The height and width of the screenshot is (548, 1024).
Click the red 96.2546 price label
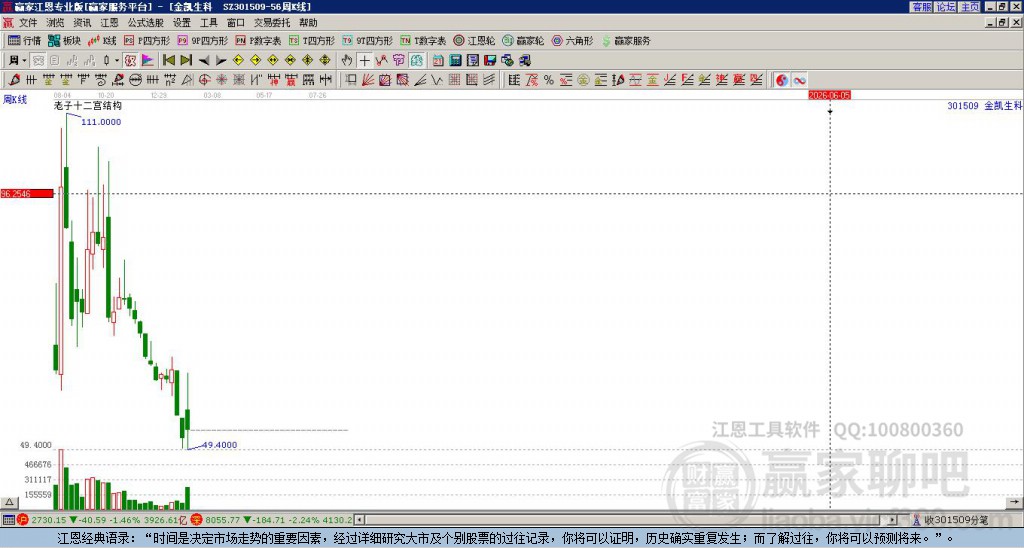tap(27, 193)
